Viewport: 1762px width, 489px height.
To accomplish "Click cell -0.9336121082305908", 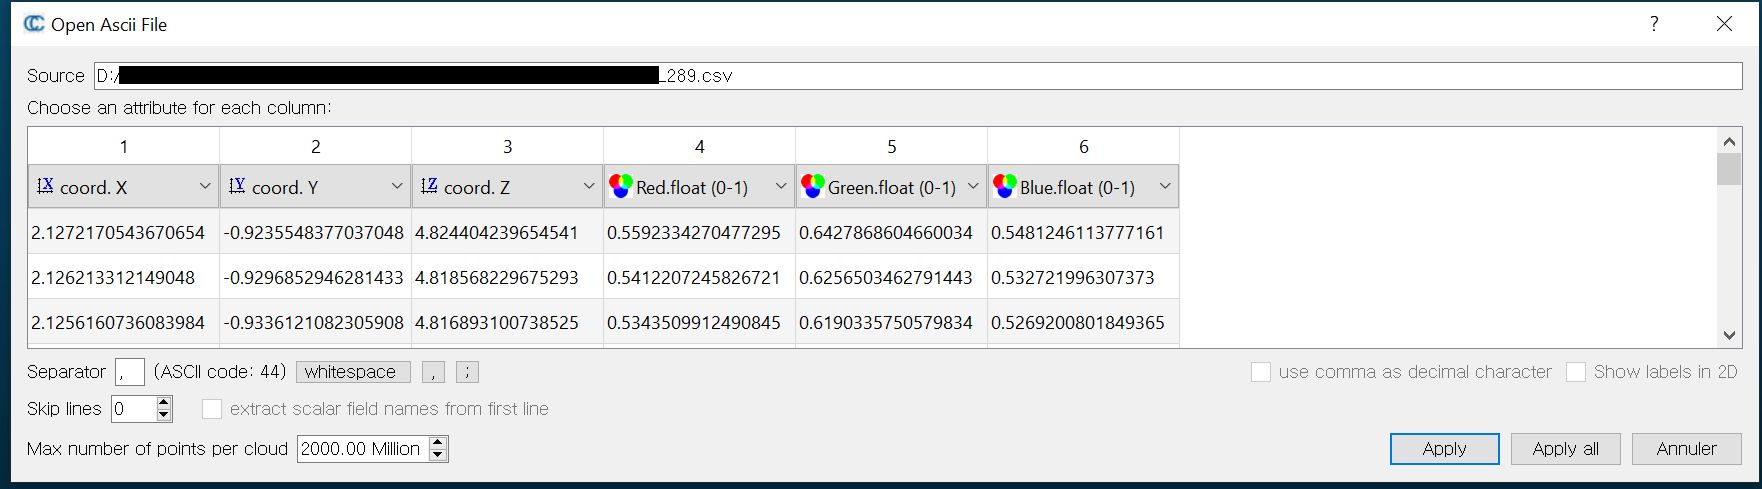I will pyautogui.click(x=316, y=322).
